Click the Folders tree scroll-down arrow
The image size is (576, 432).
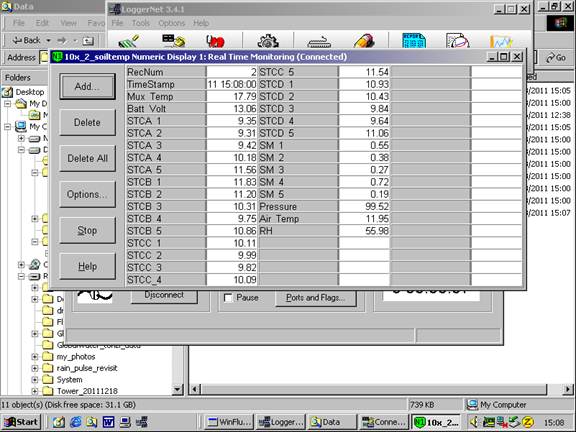click(x=177, y=389)
